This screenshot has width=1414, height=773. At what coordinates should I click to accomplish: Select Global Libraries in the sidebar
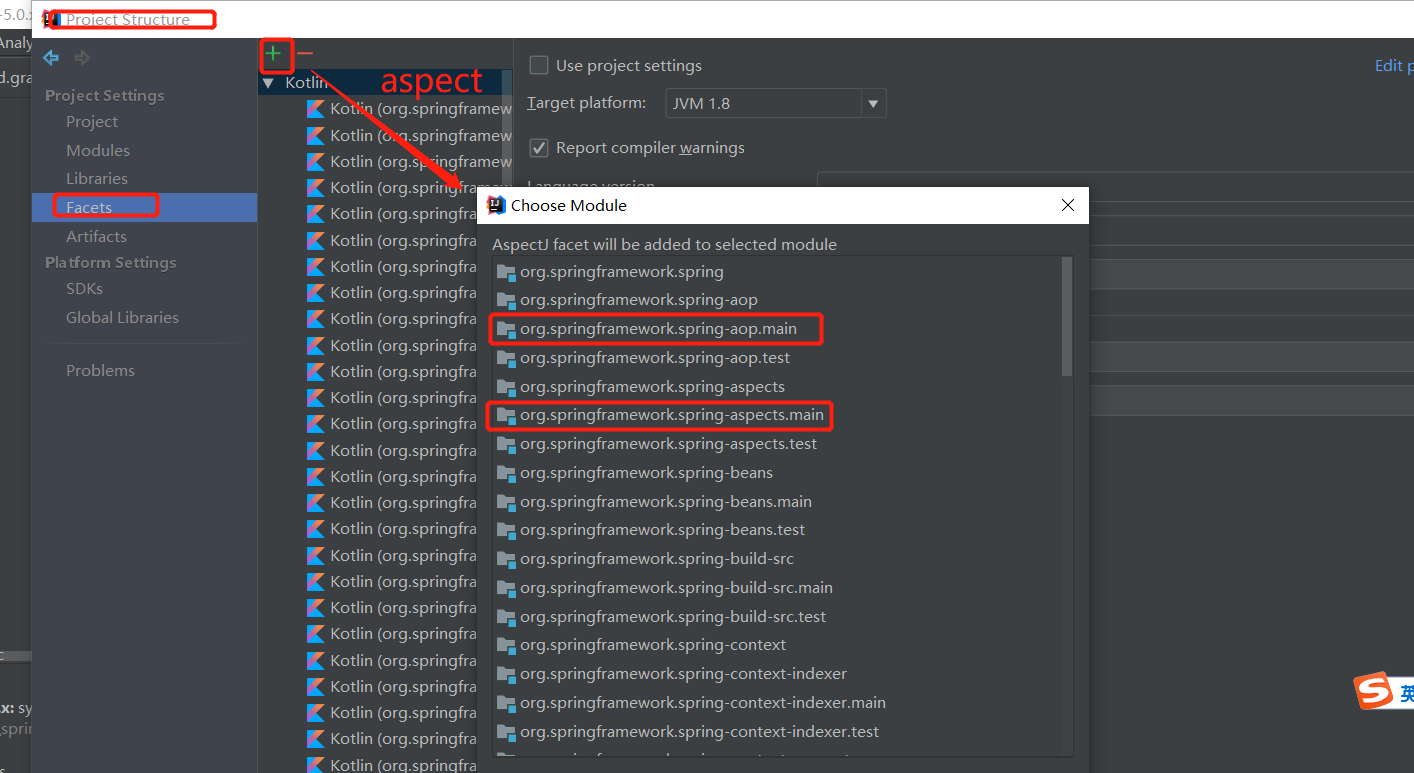122,318
